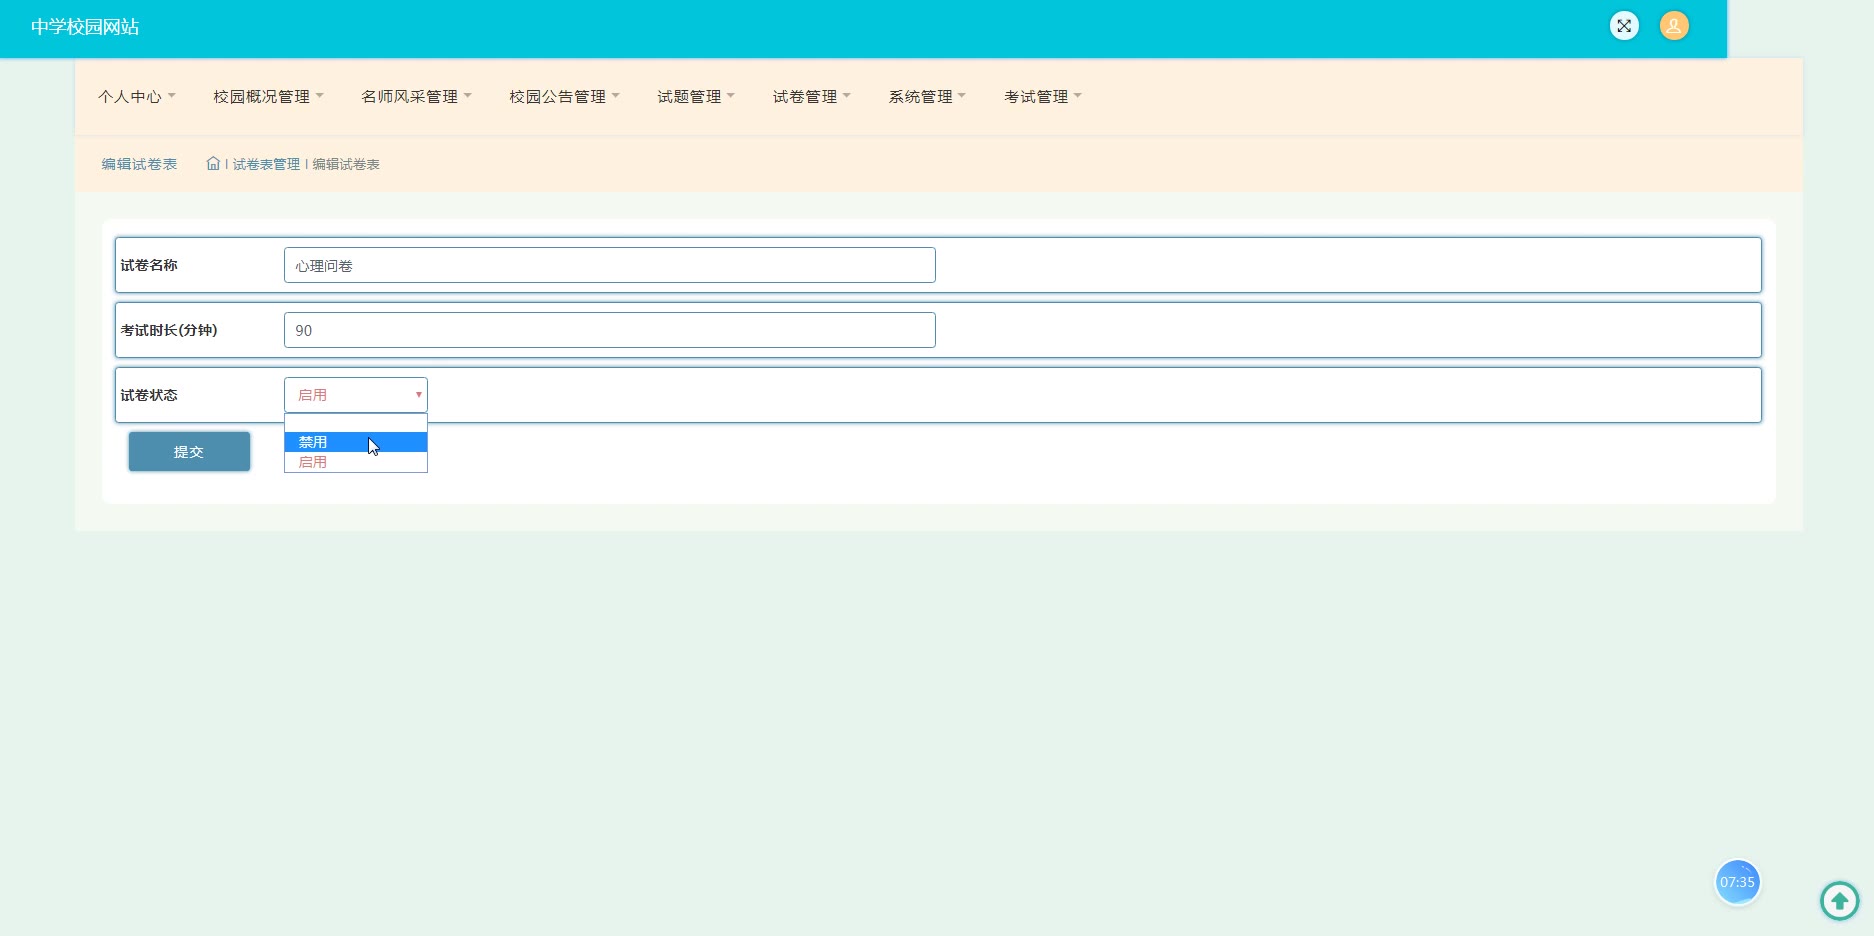Click the home icon in breadcrumb

pos(213,163)
